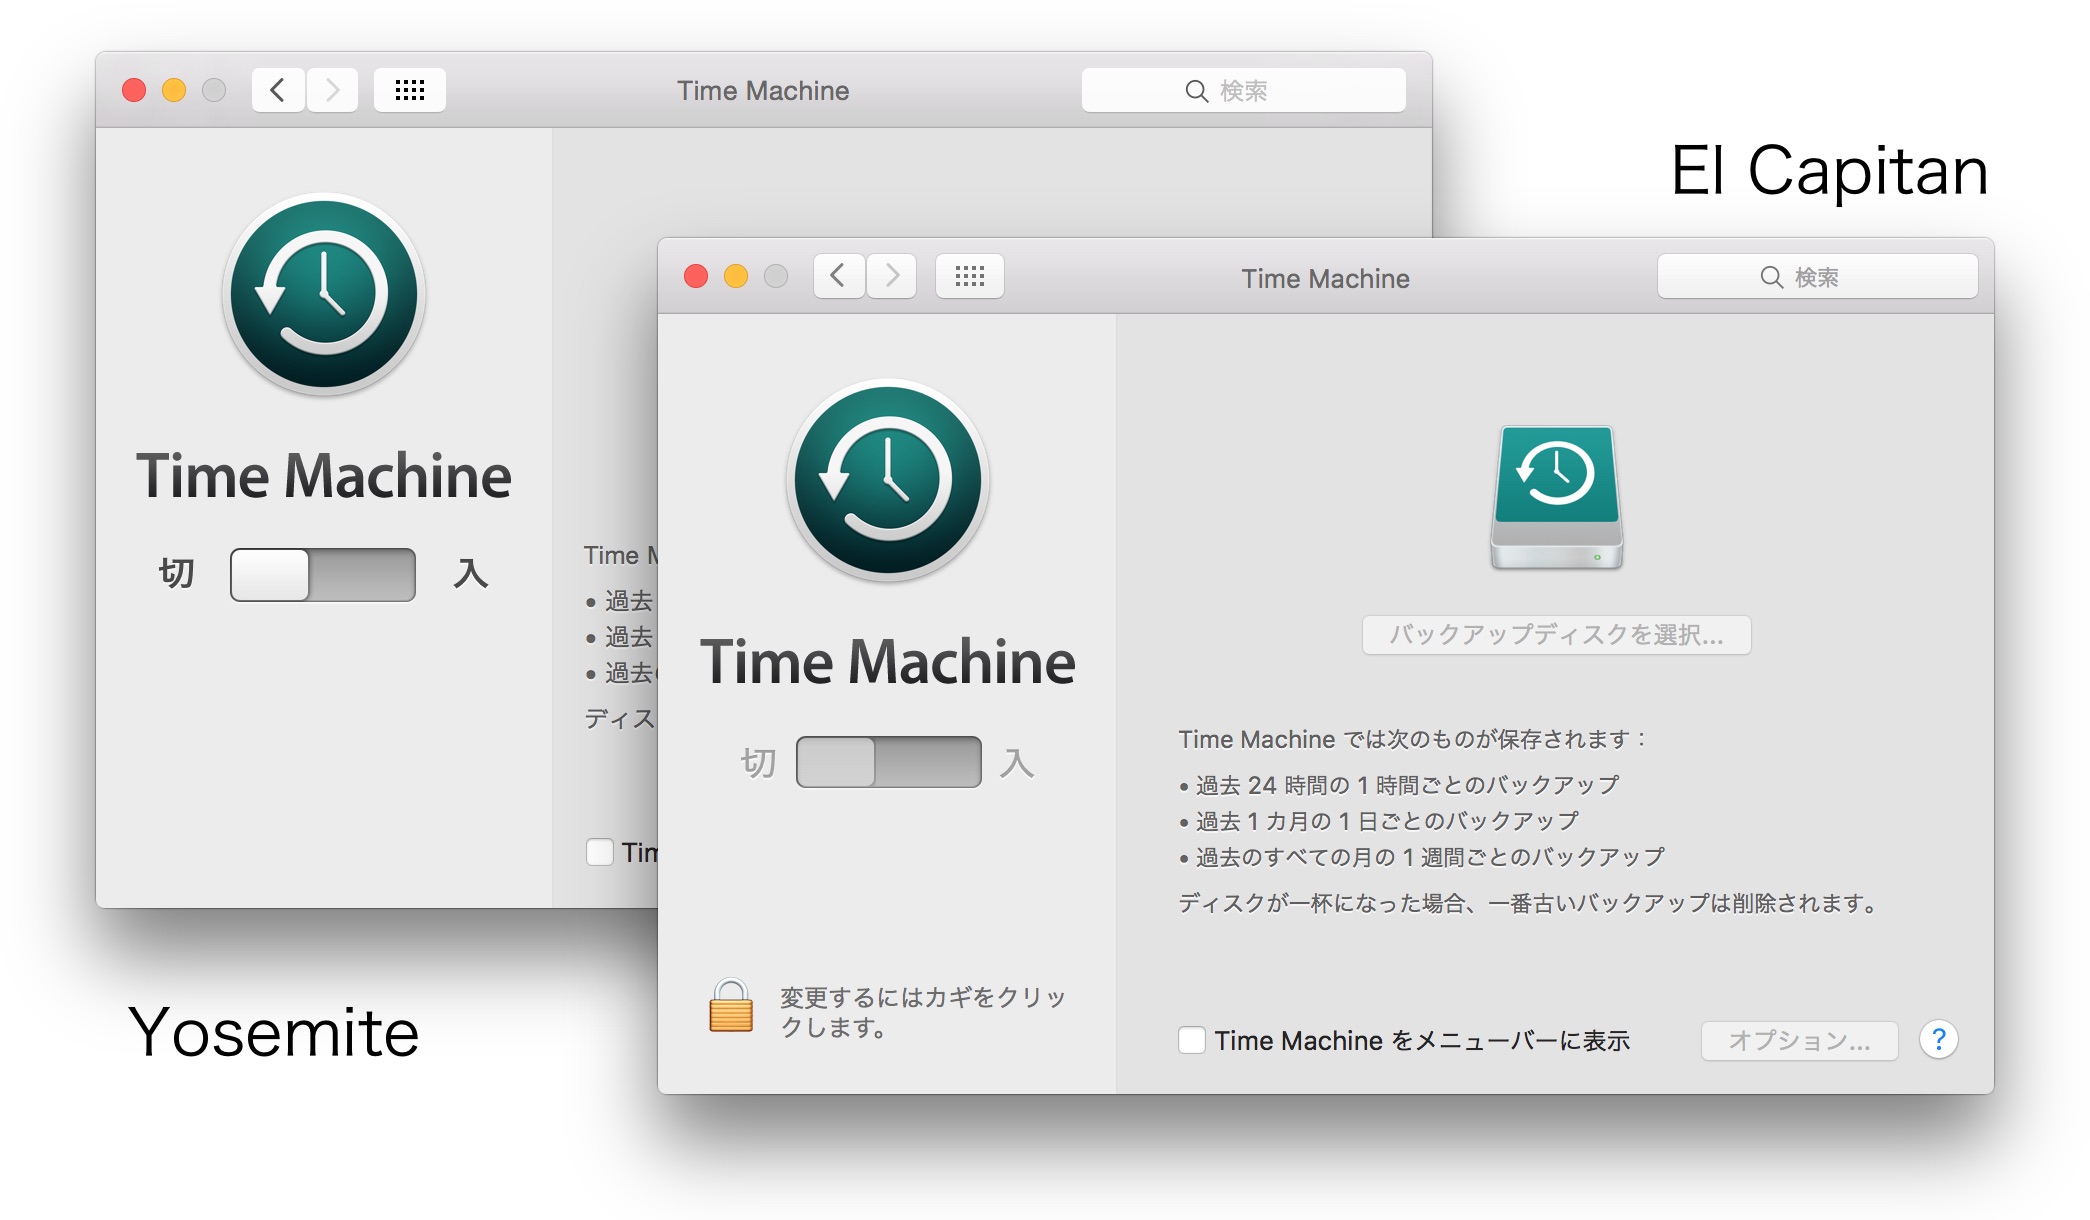Click the Yosemite window title bar text

(x=763, y=91)
